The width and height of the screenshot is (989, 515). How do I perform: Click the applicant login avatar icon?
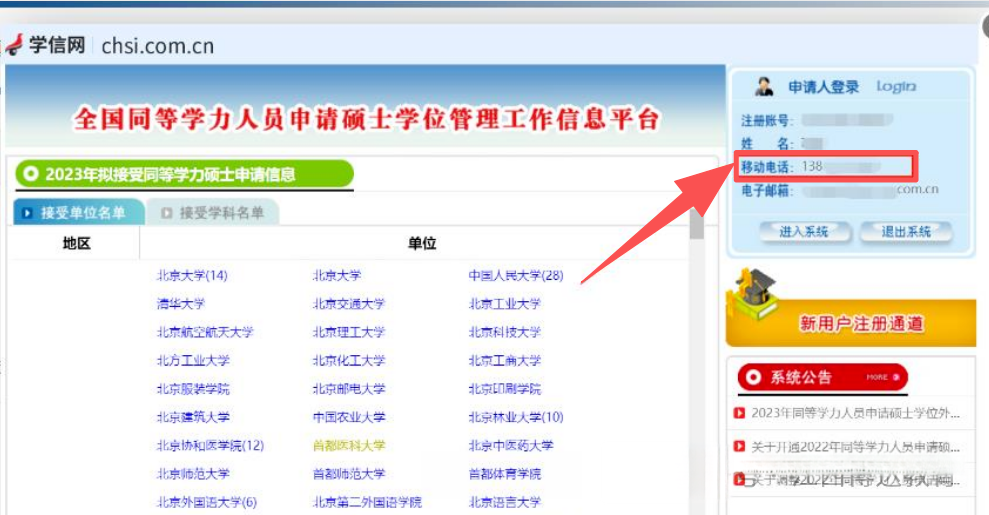tap(764, 86)
